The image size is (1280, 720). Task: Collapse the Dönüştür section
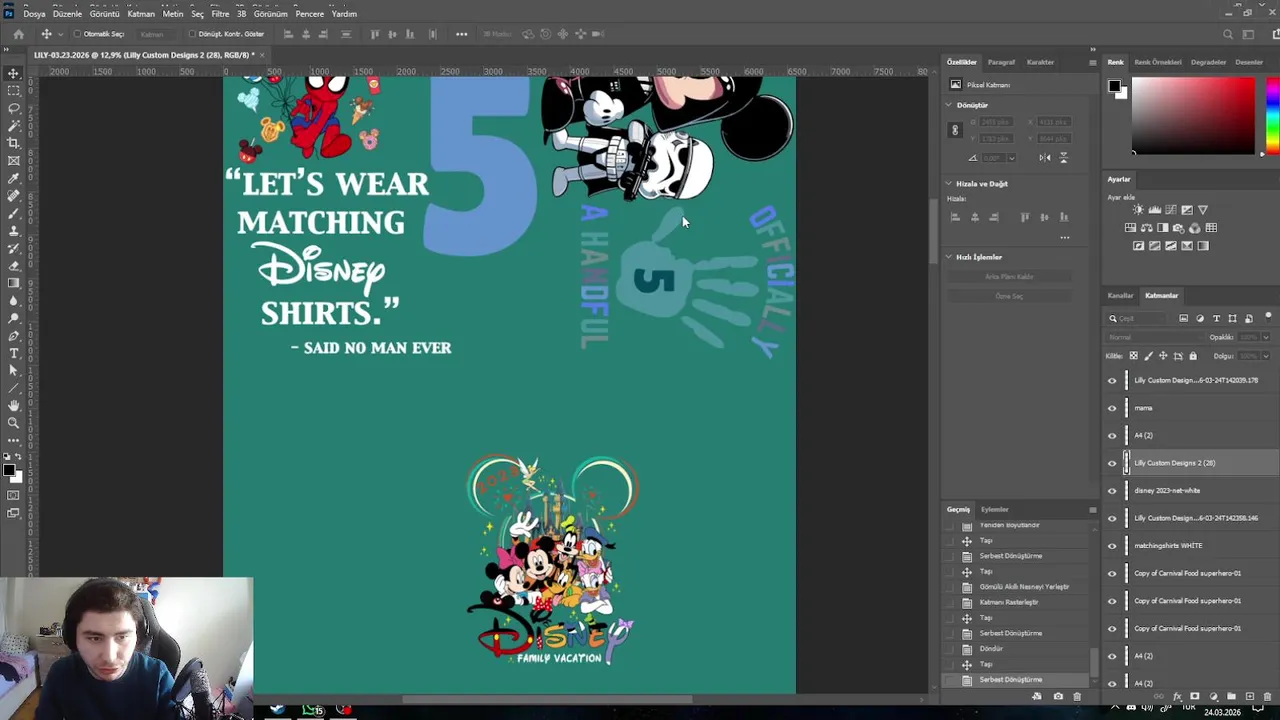[x=949, y=105]
